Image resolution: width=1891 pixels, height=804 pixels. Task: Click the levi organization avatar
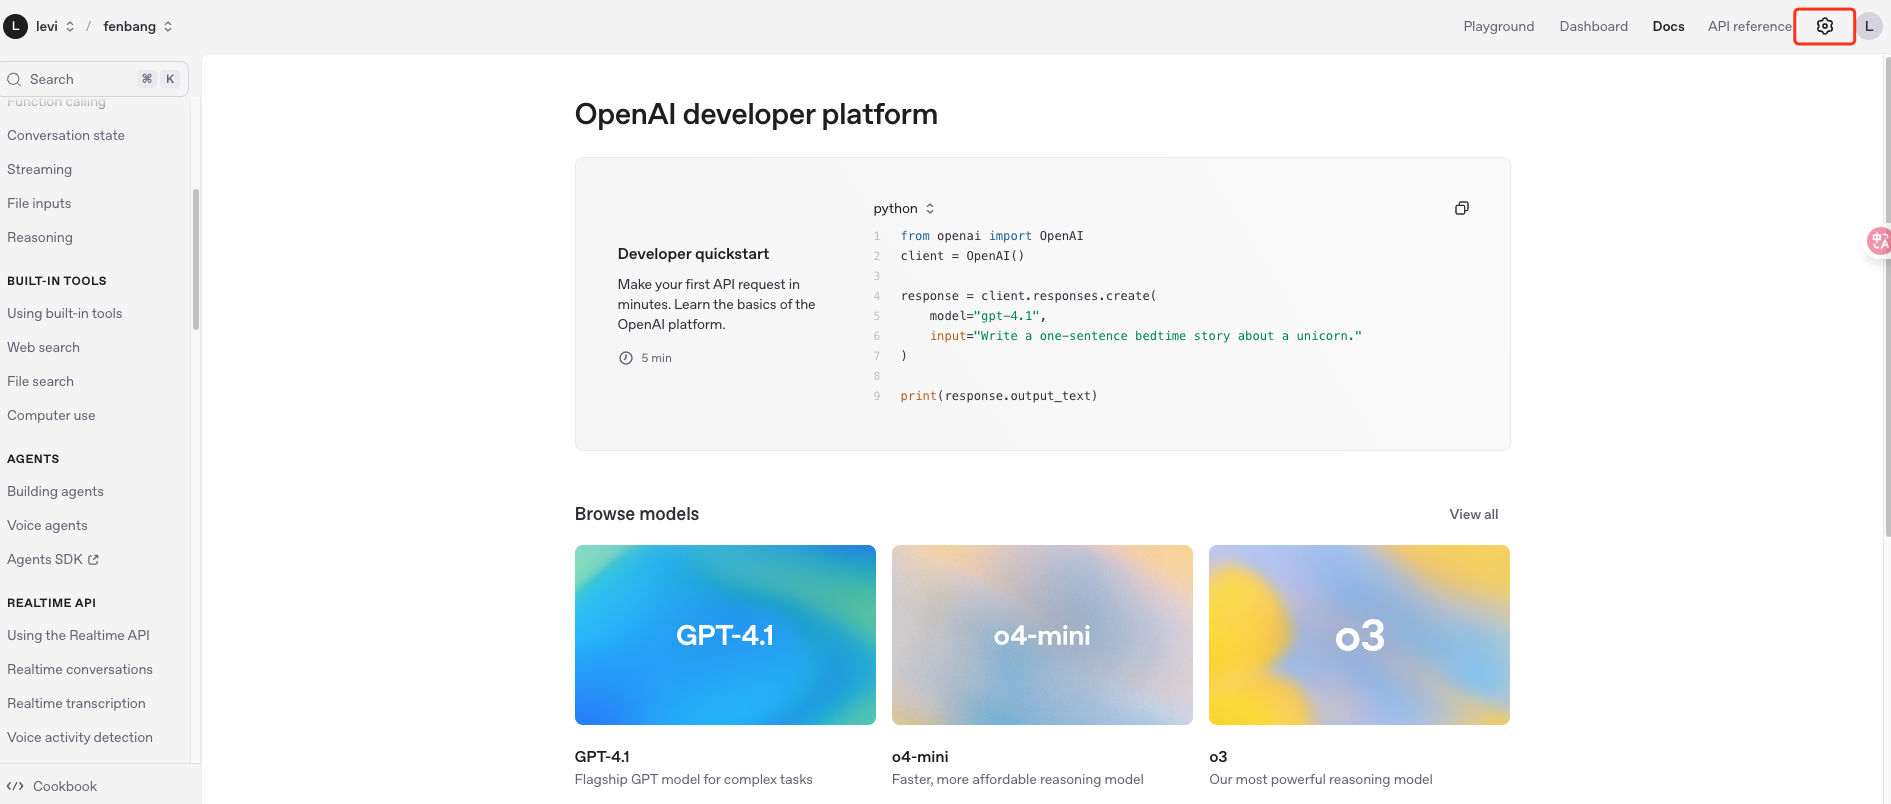point(15,26)
